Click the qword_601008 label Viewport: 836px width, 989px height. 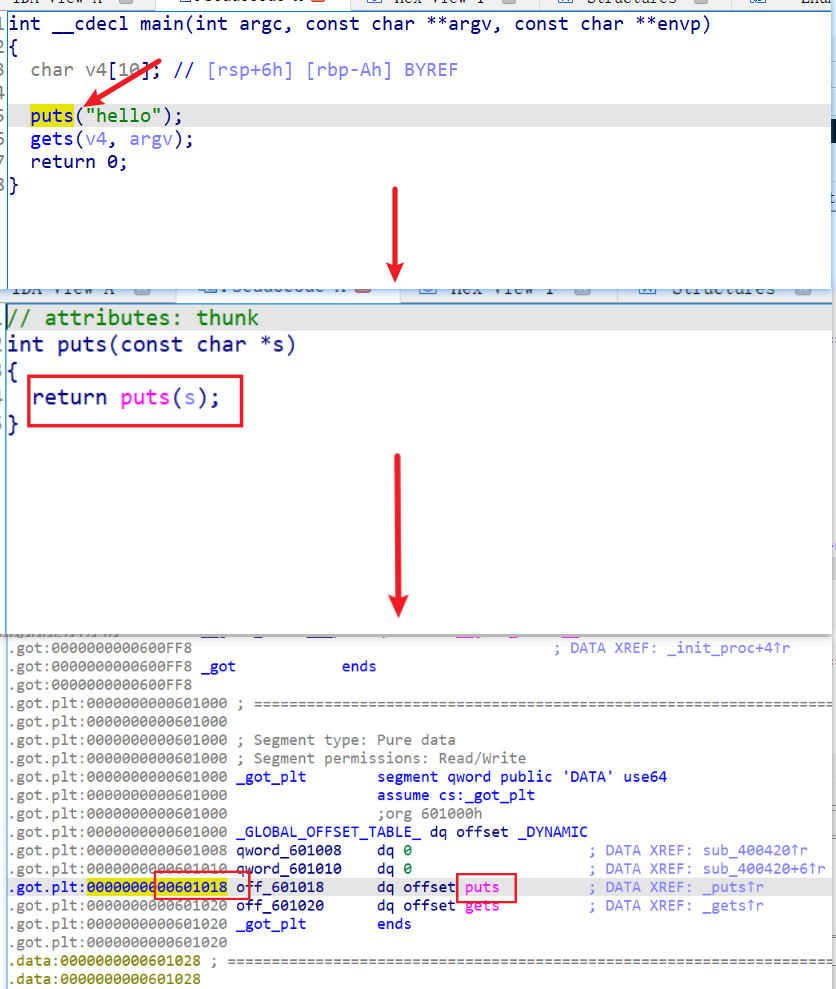[x=288, y=850]
